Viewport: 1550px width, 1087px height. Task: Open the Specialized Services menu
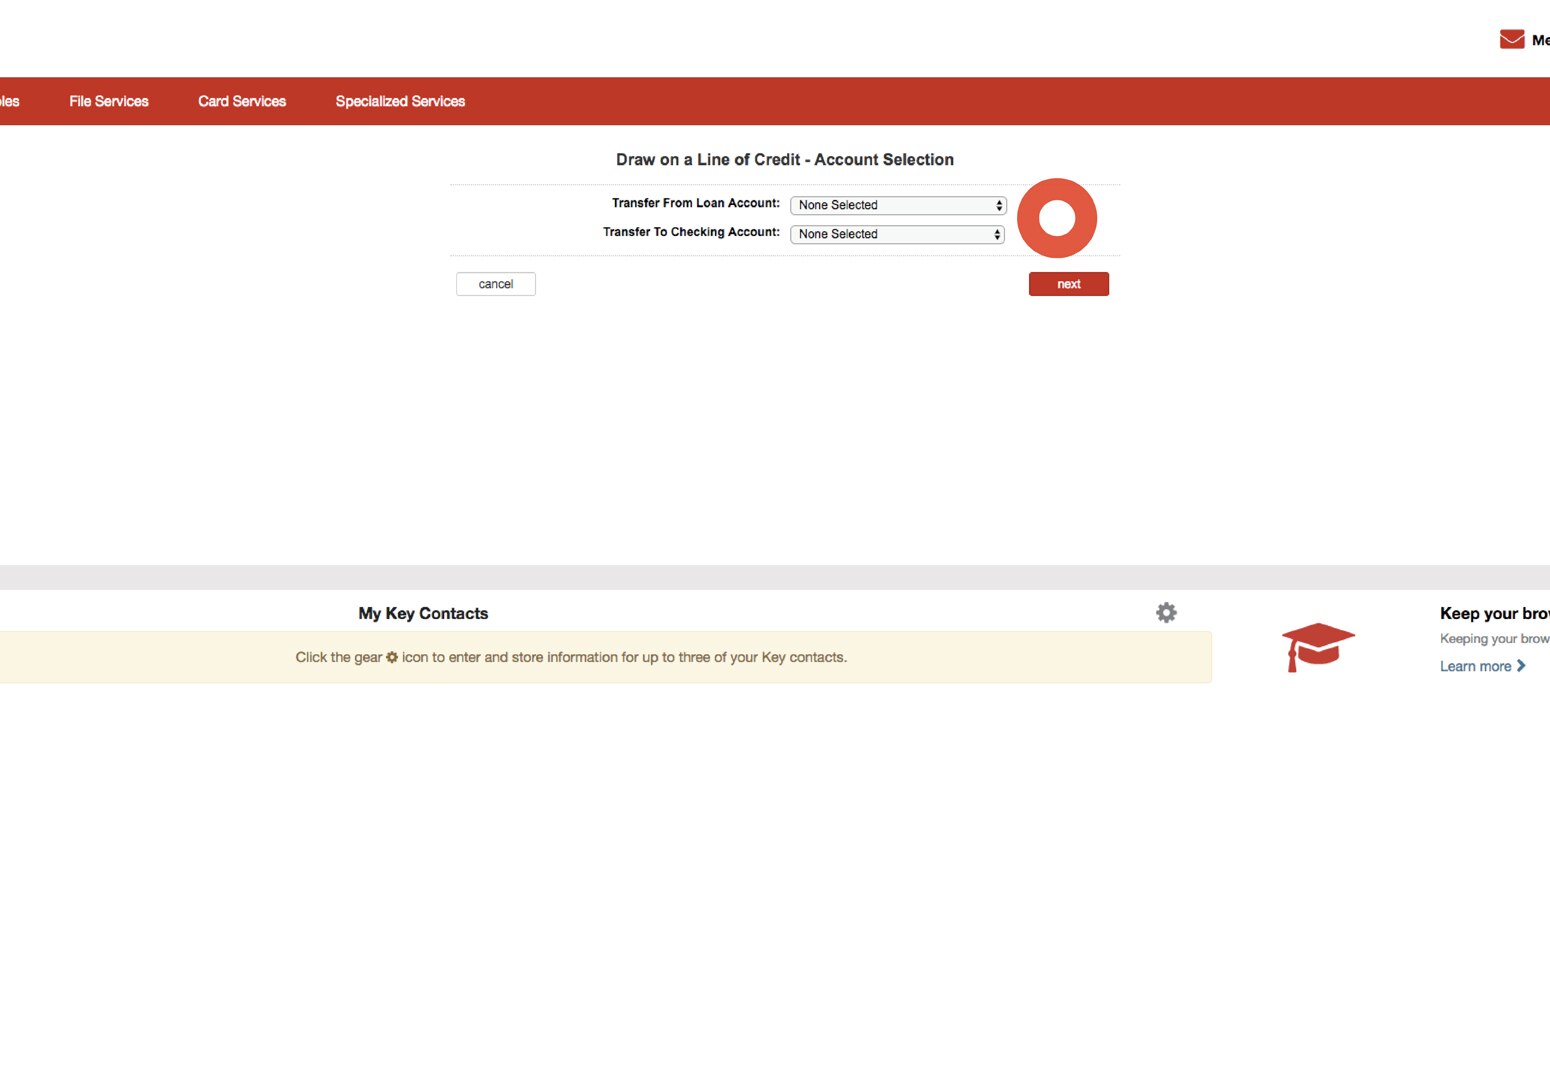pos(400,101)
